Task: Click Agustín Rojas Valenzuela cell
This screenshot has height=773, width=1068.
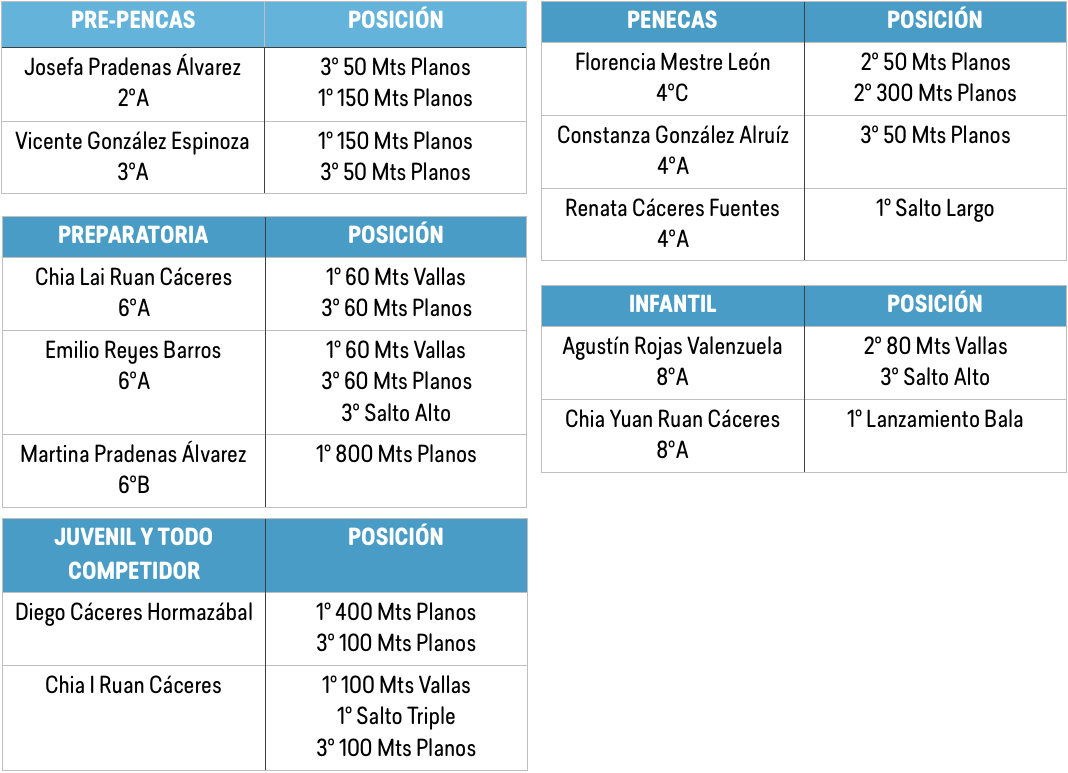Action: click(x=672, y=362)
